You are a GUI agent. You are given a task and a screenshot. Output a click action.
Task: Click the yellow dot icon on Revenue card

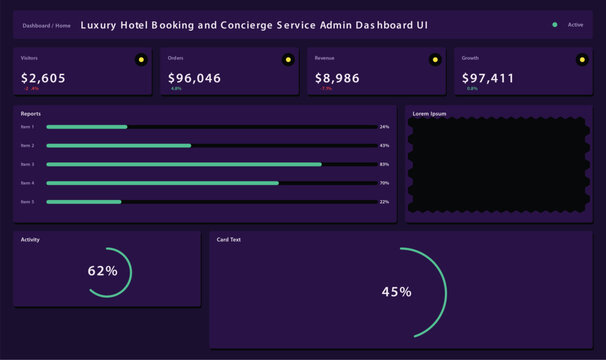click(435, 60)
